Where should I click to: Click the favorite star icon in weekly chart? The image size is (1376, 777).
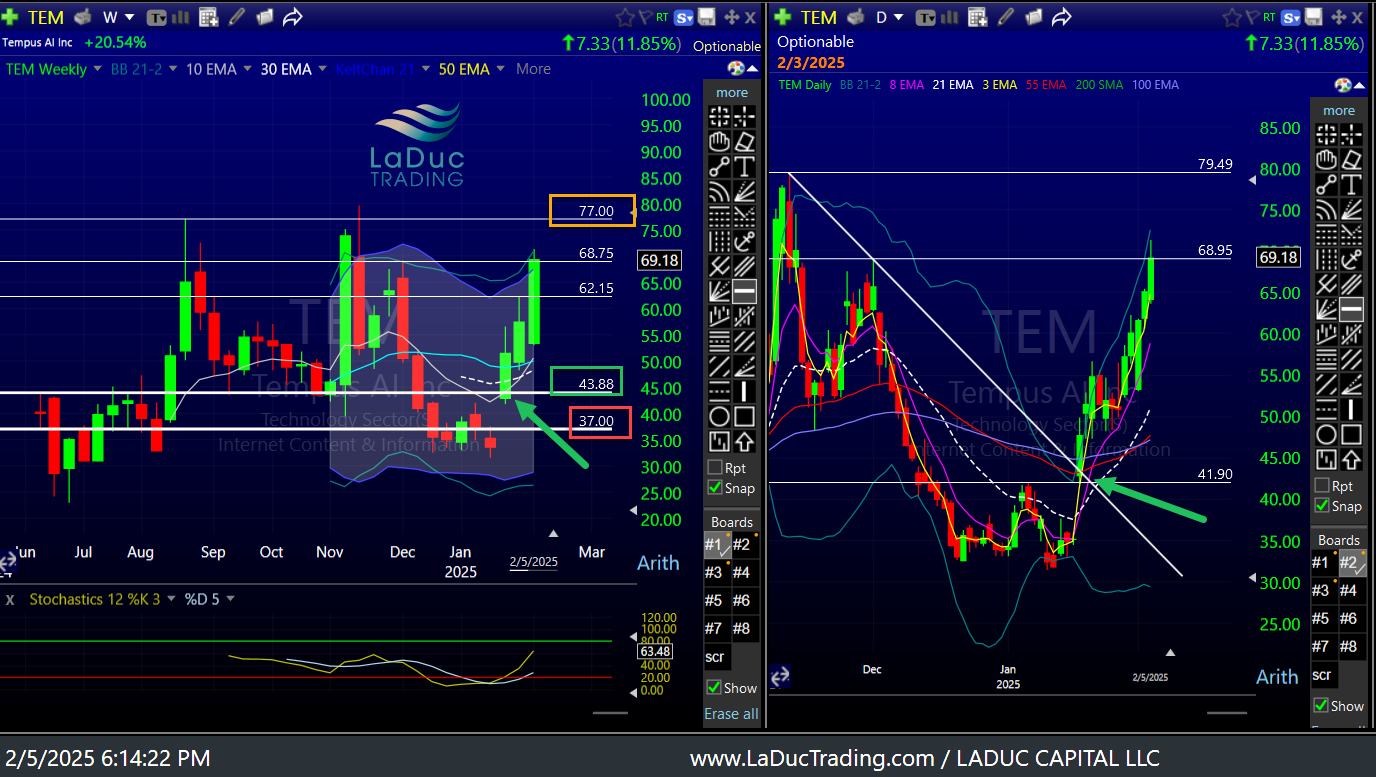click(x=625, y=17)
